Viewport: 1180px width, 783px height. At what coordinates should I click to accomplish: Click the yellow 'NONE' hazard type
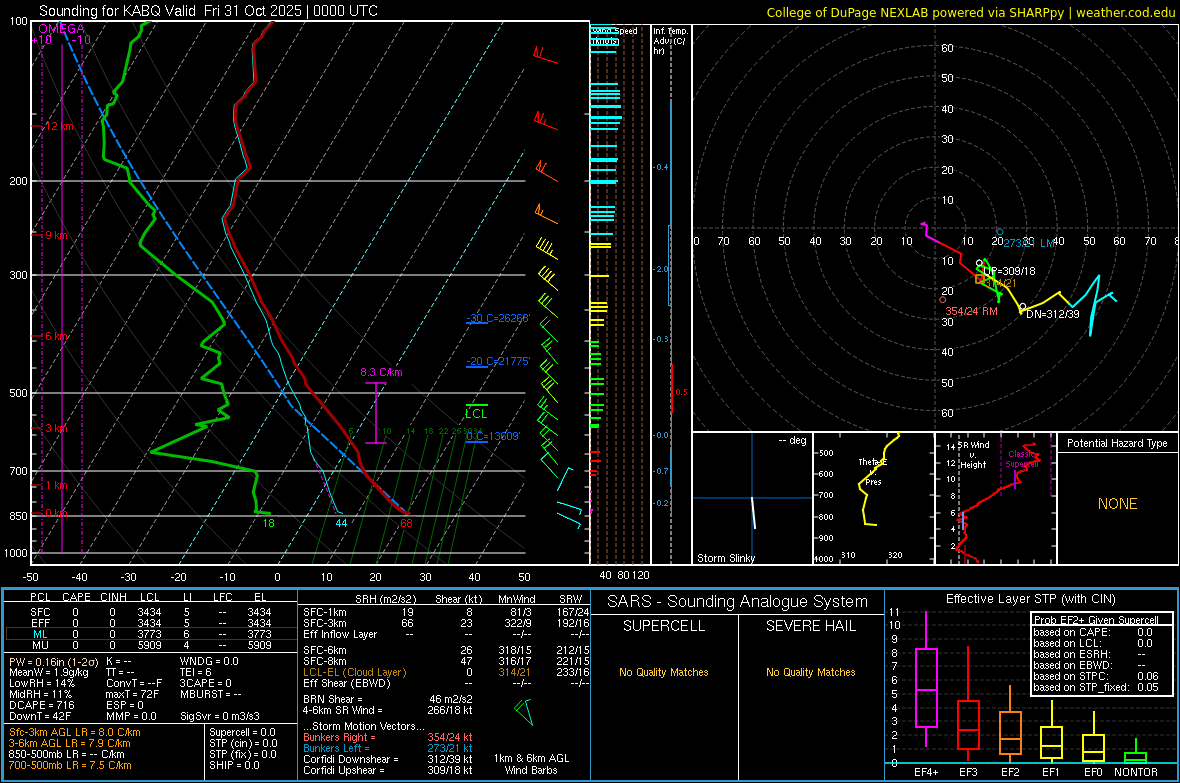(x=1117, y=504)
